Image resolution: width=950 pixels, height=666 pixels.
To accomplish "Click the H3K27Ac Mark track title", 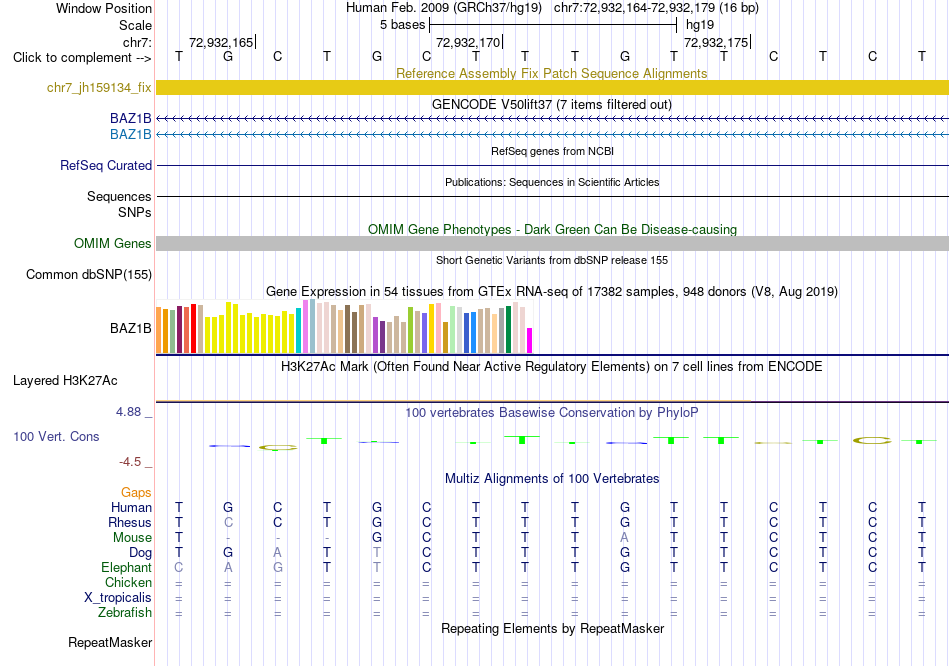I will [552, 367].
